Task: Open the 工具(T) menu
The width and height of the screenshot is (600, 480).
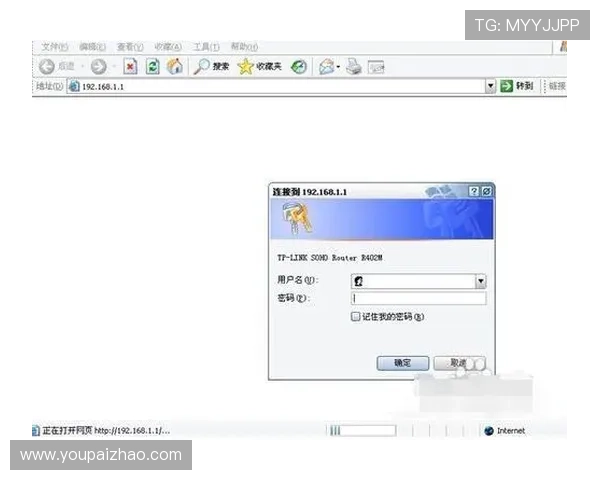Action: coord(207,46)
